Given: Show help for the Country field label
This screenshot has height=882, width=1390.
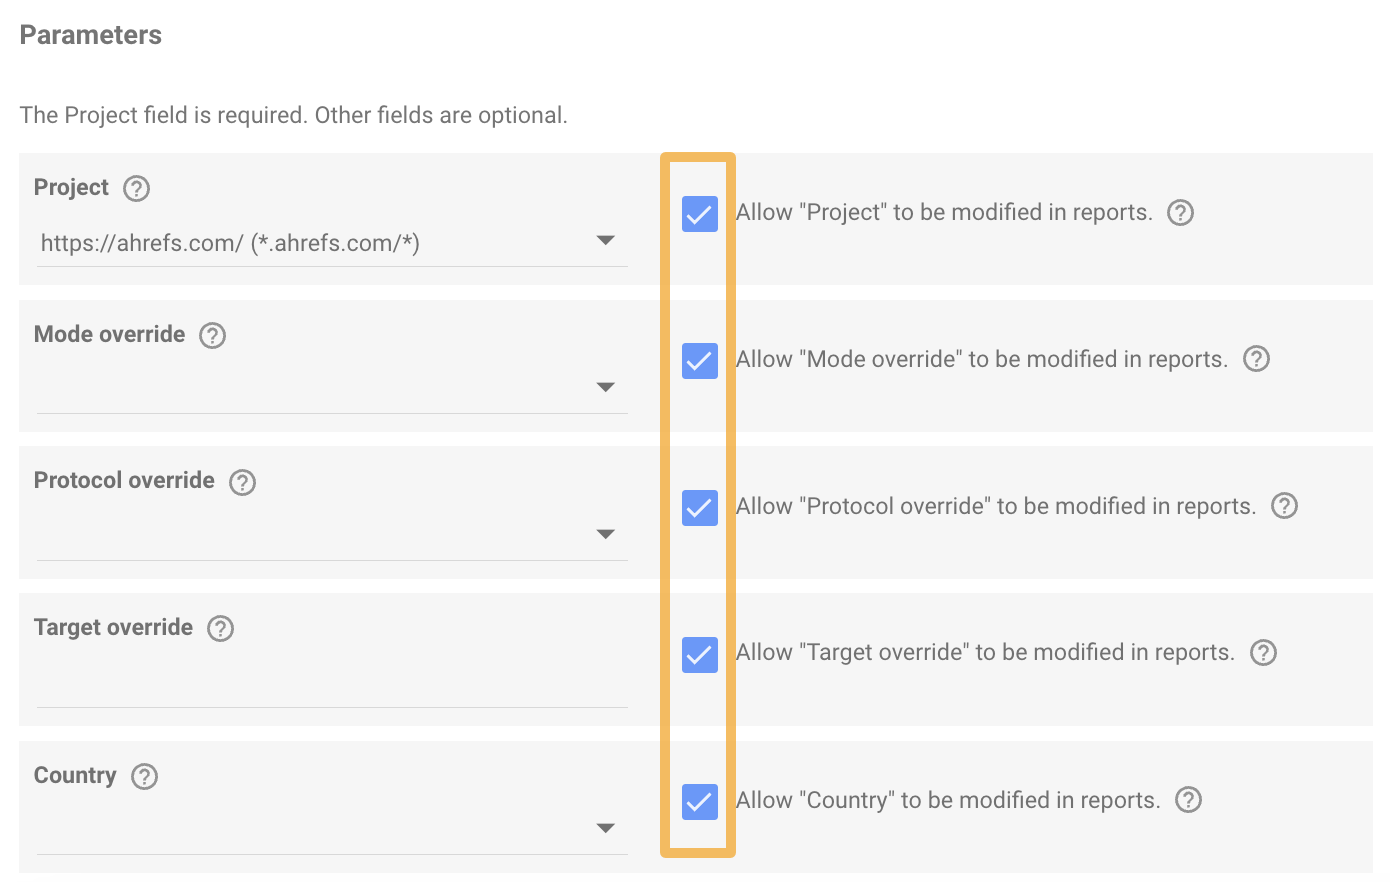Looking at the screenshot, I should point(145,776).
